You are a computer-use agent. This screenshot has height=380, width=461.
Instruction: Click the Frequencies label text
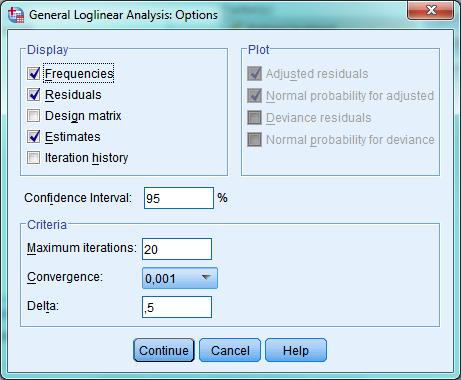pos(79,74)
